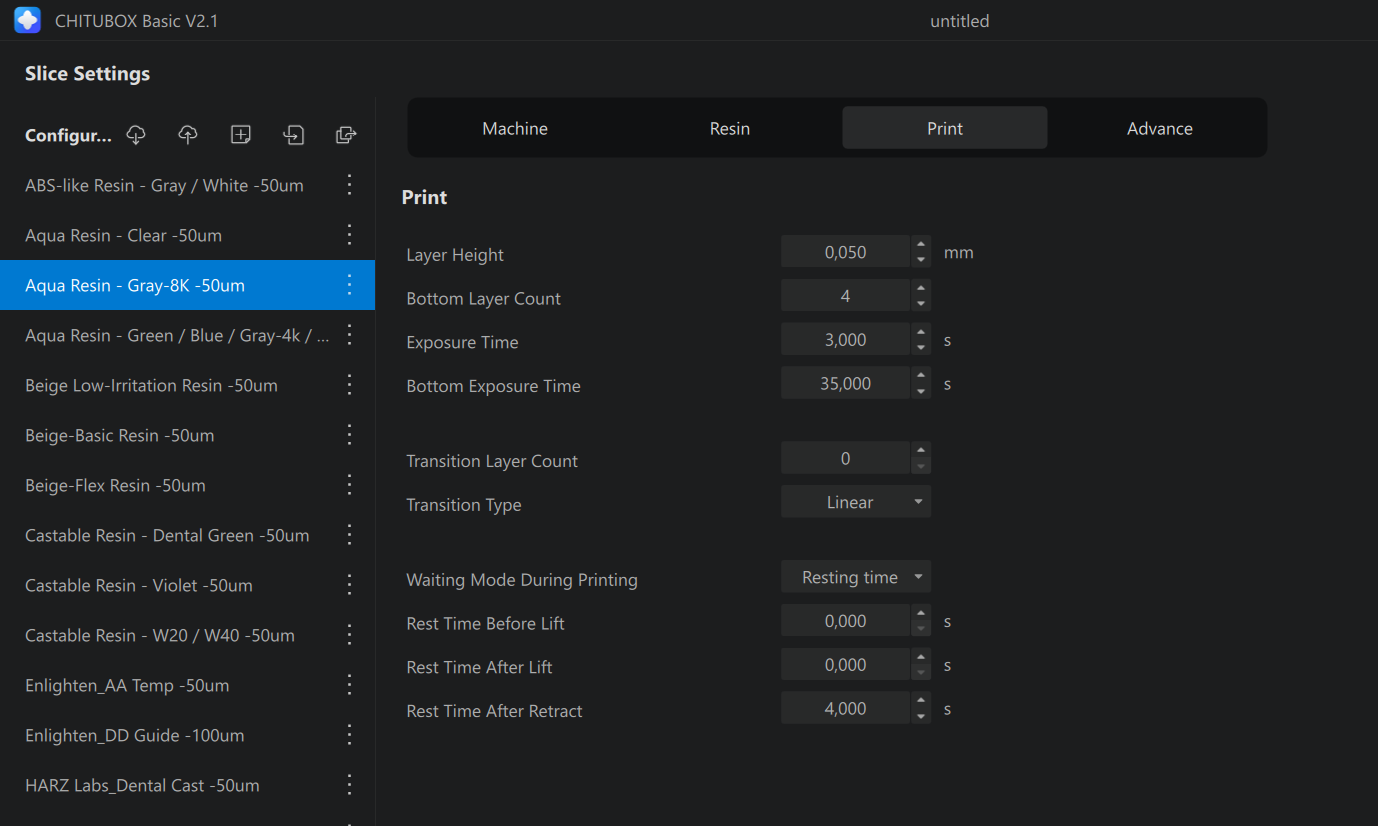Select the Print tab
1378x826 pixels.
[x=945, y=128]
